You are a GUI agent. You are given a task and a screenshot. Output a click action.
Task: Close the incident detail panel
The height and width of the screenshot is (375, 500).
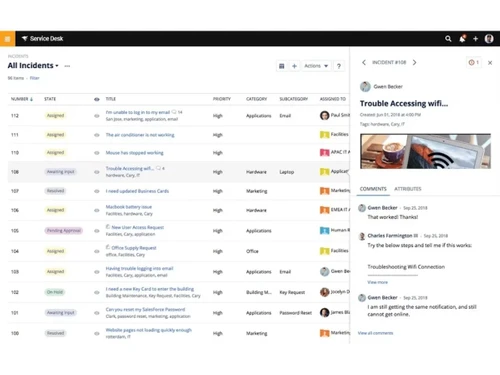[x=490, y=63]
